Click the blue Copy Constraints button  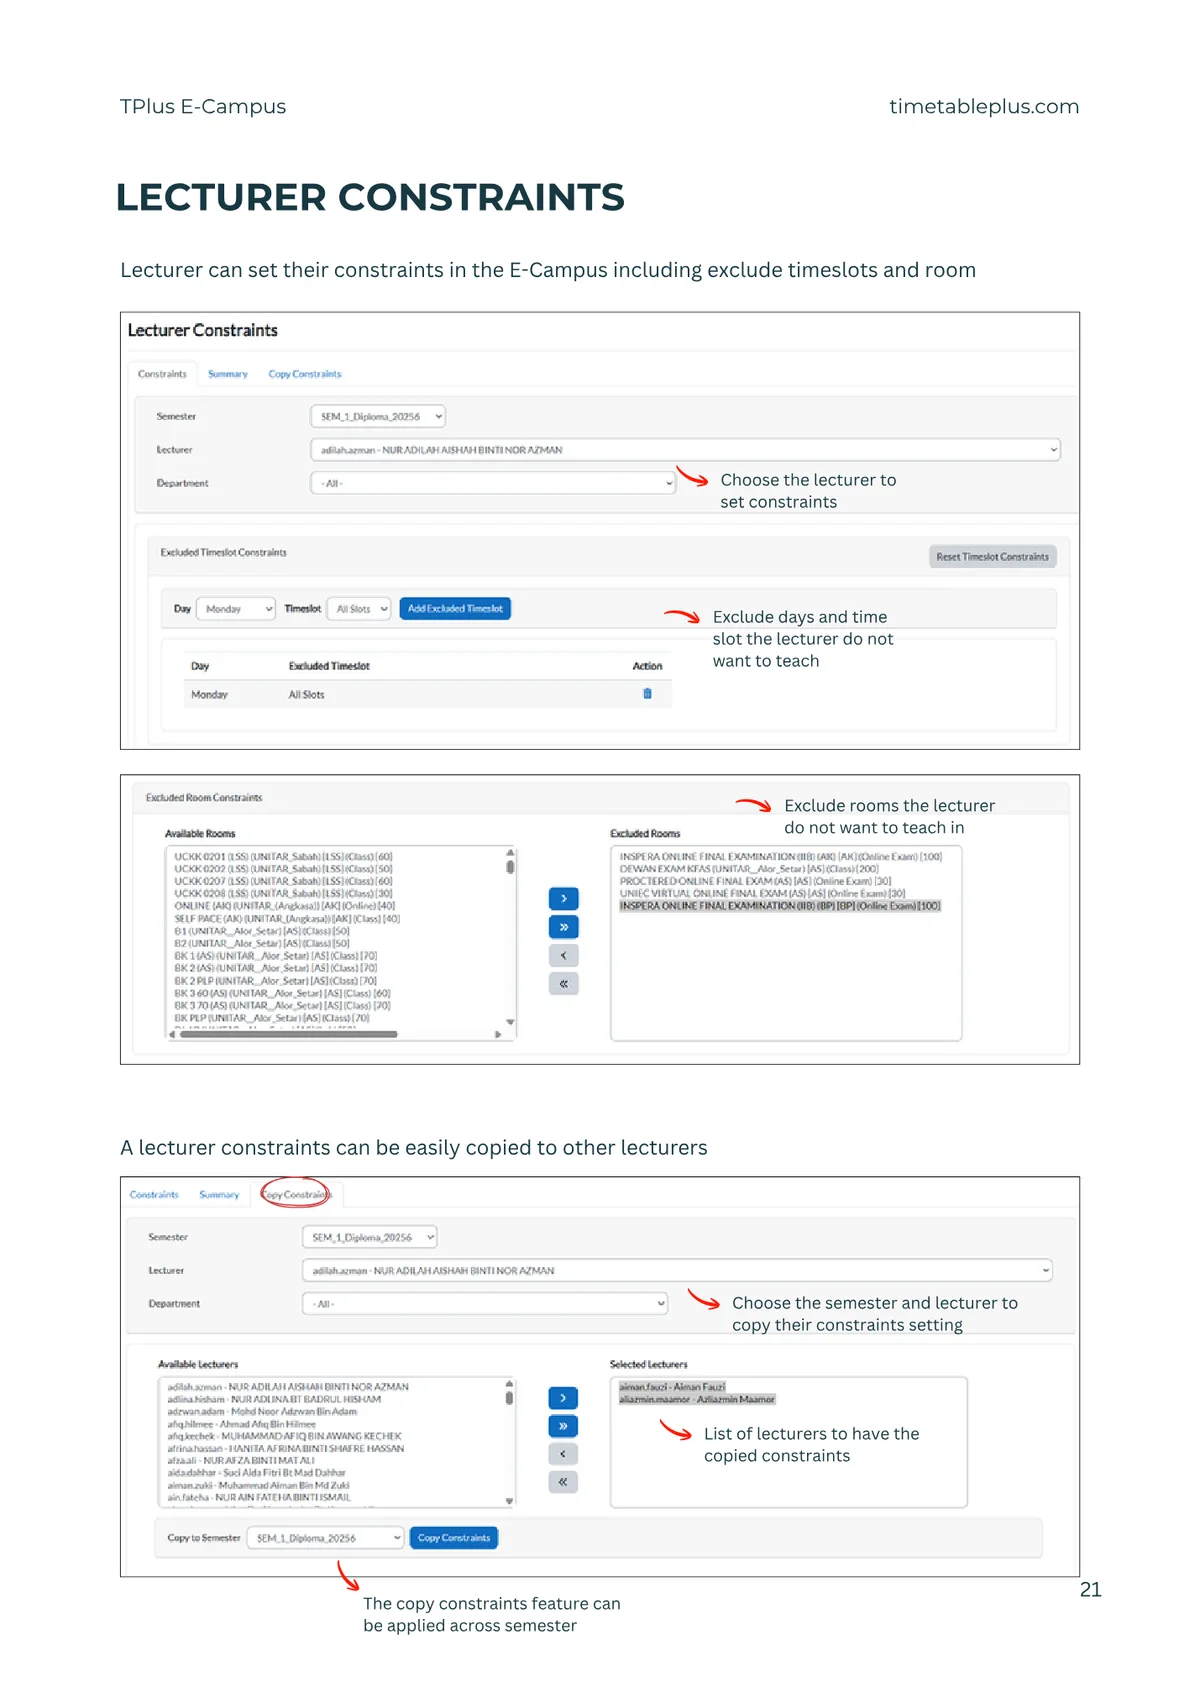[x=454, y=1538]
